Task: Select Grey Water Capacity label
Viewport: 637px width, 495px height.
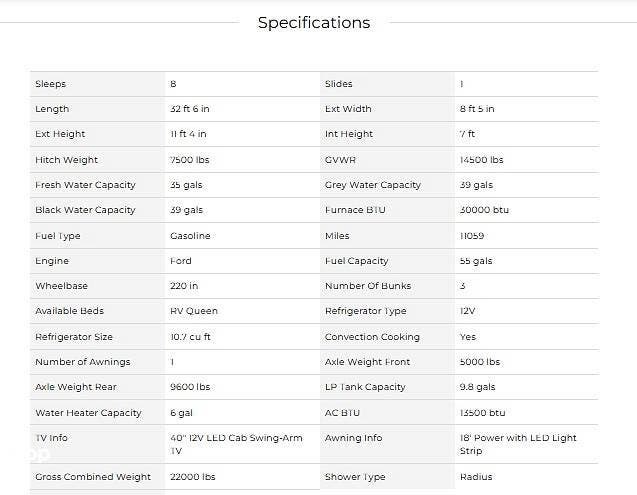Action: pos(373,185)
